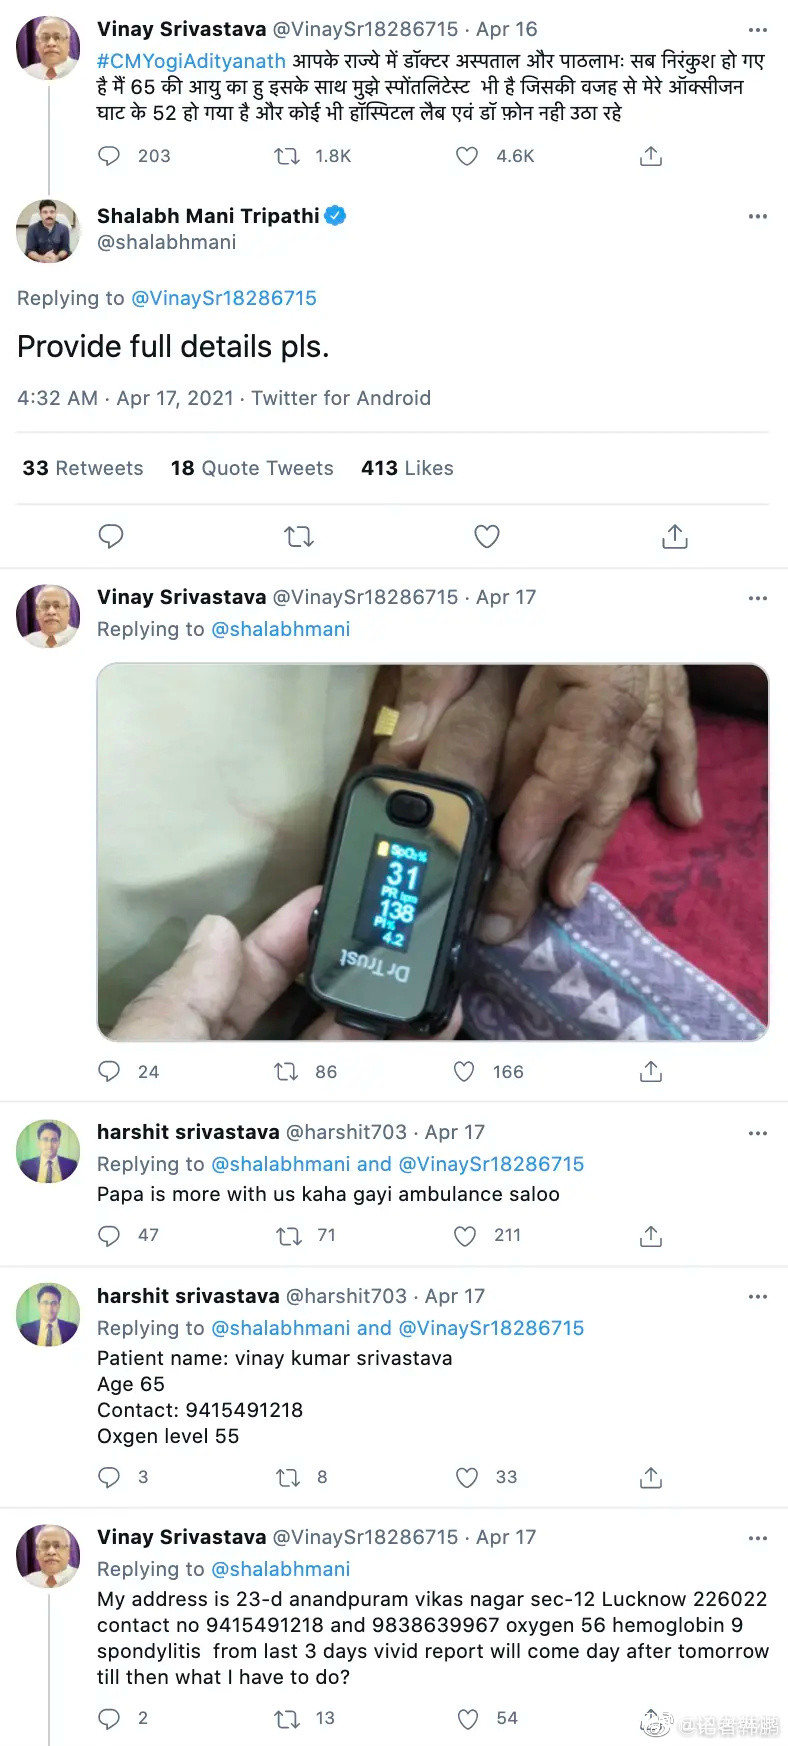Retweet Shalabh Mani Tripathi's main tweet

click(x=299, y=537)
